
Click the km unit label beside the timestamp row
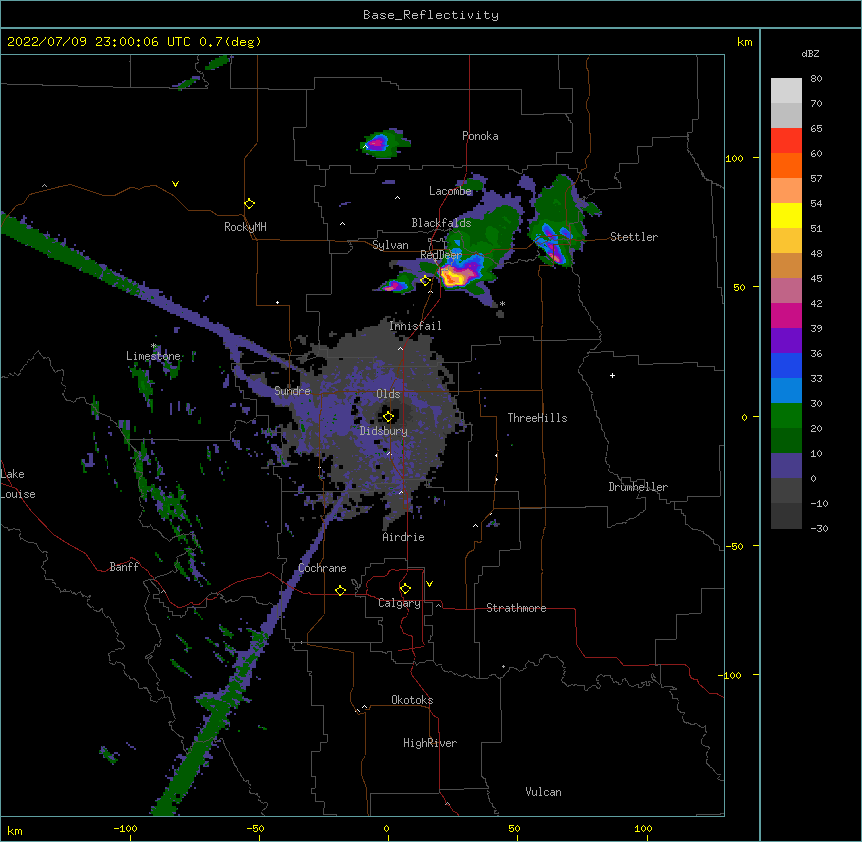[745, 42]
